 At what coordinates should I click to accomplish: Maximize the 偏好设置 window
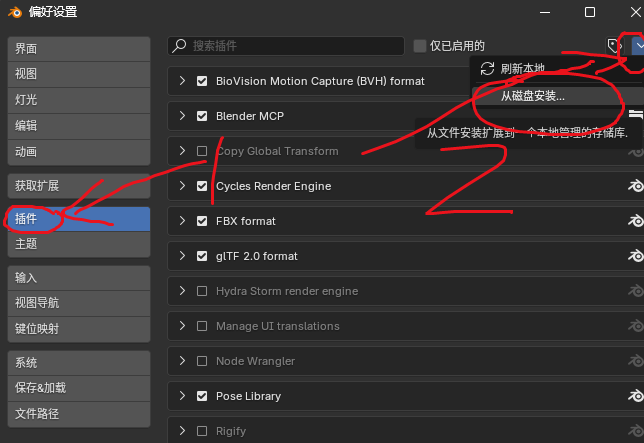tap(590, 12)
